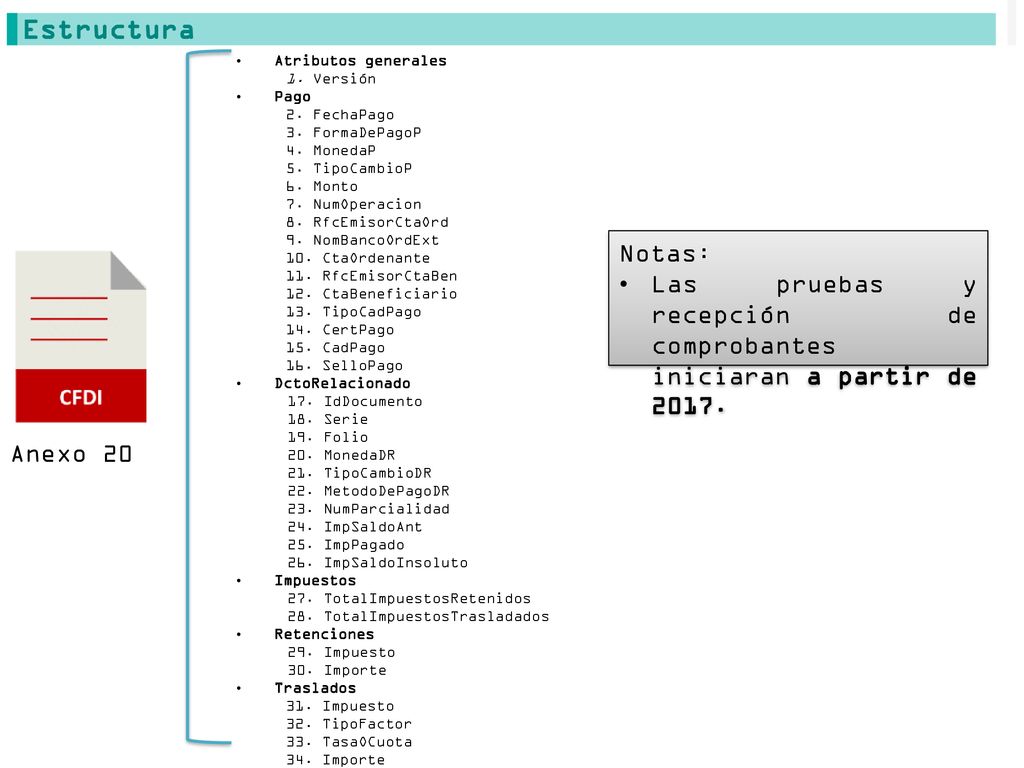Click item 34. Importe under Traslados
This screenshot has width=1024, height=768.
pos(336,760)
